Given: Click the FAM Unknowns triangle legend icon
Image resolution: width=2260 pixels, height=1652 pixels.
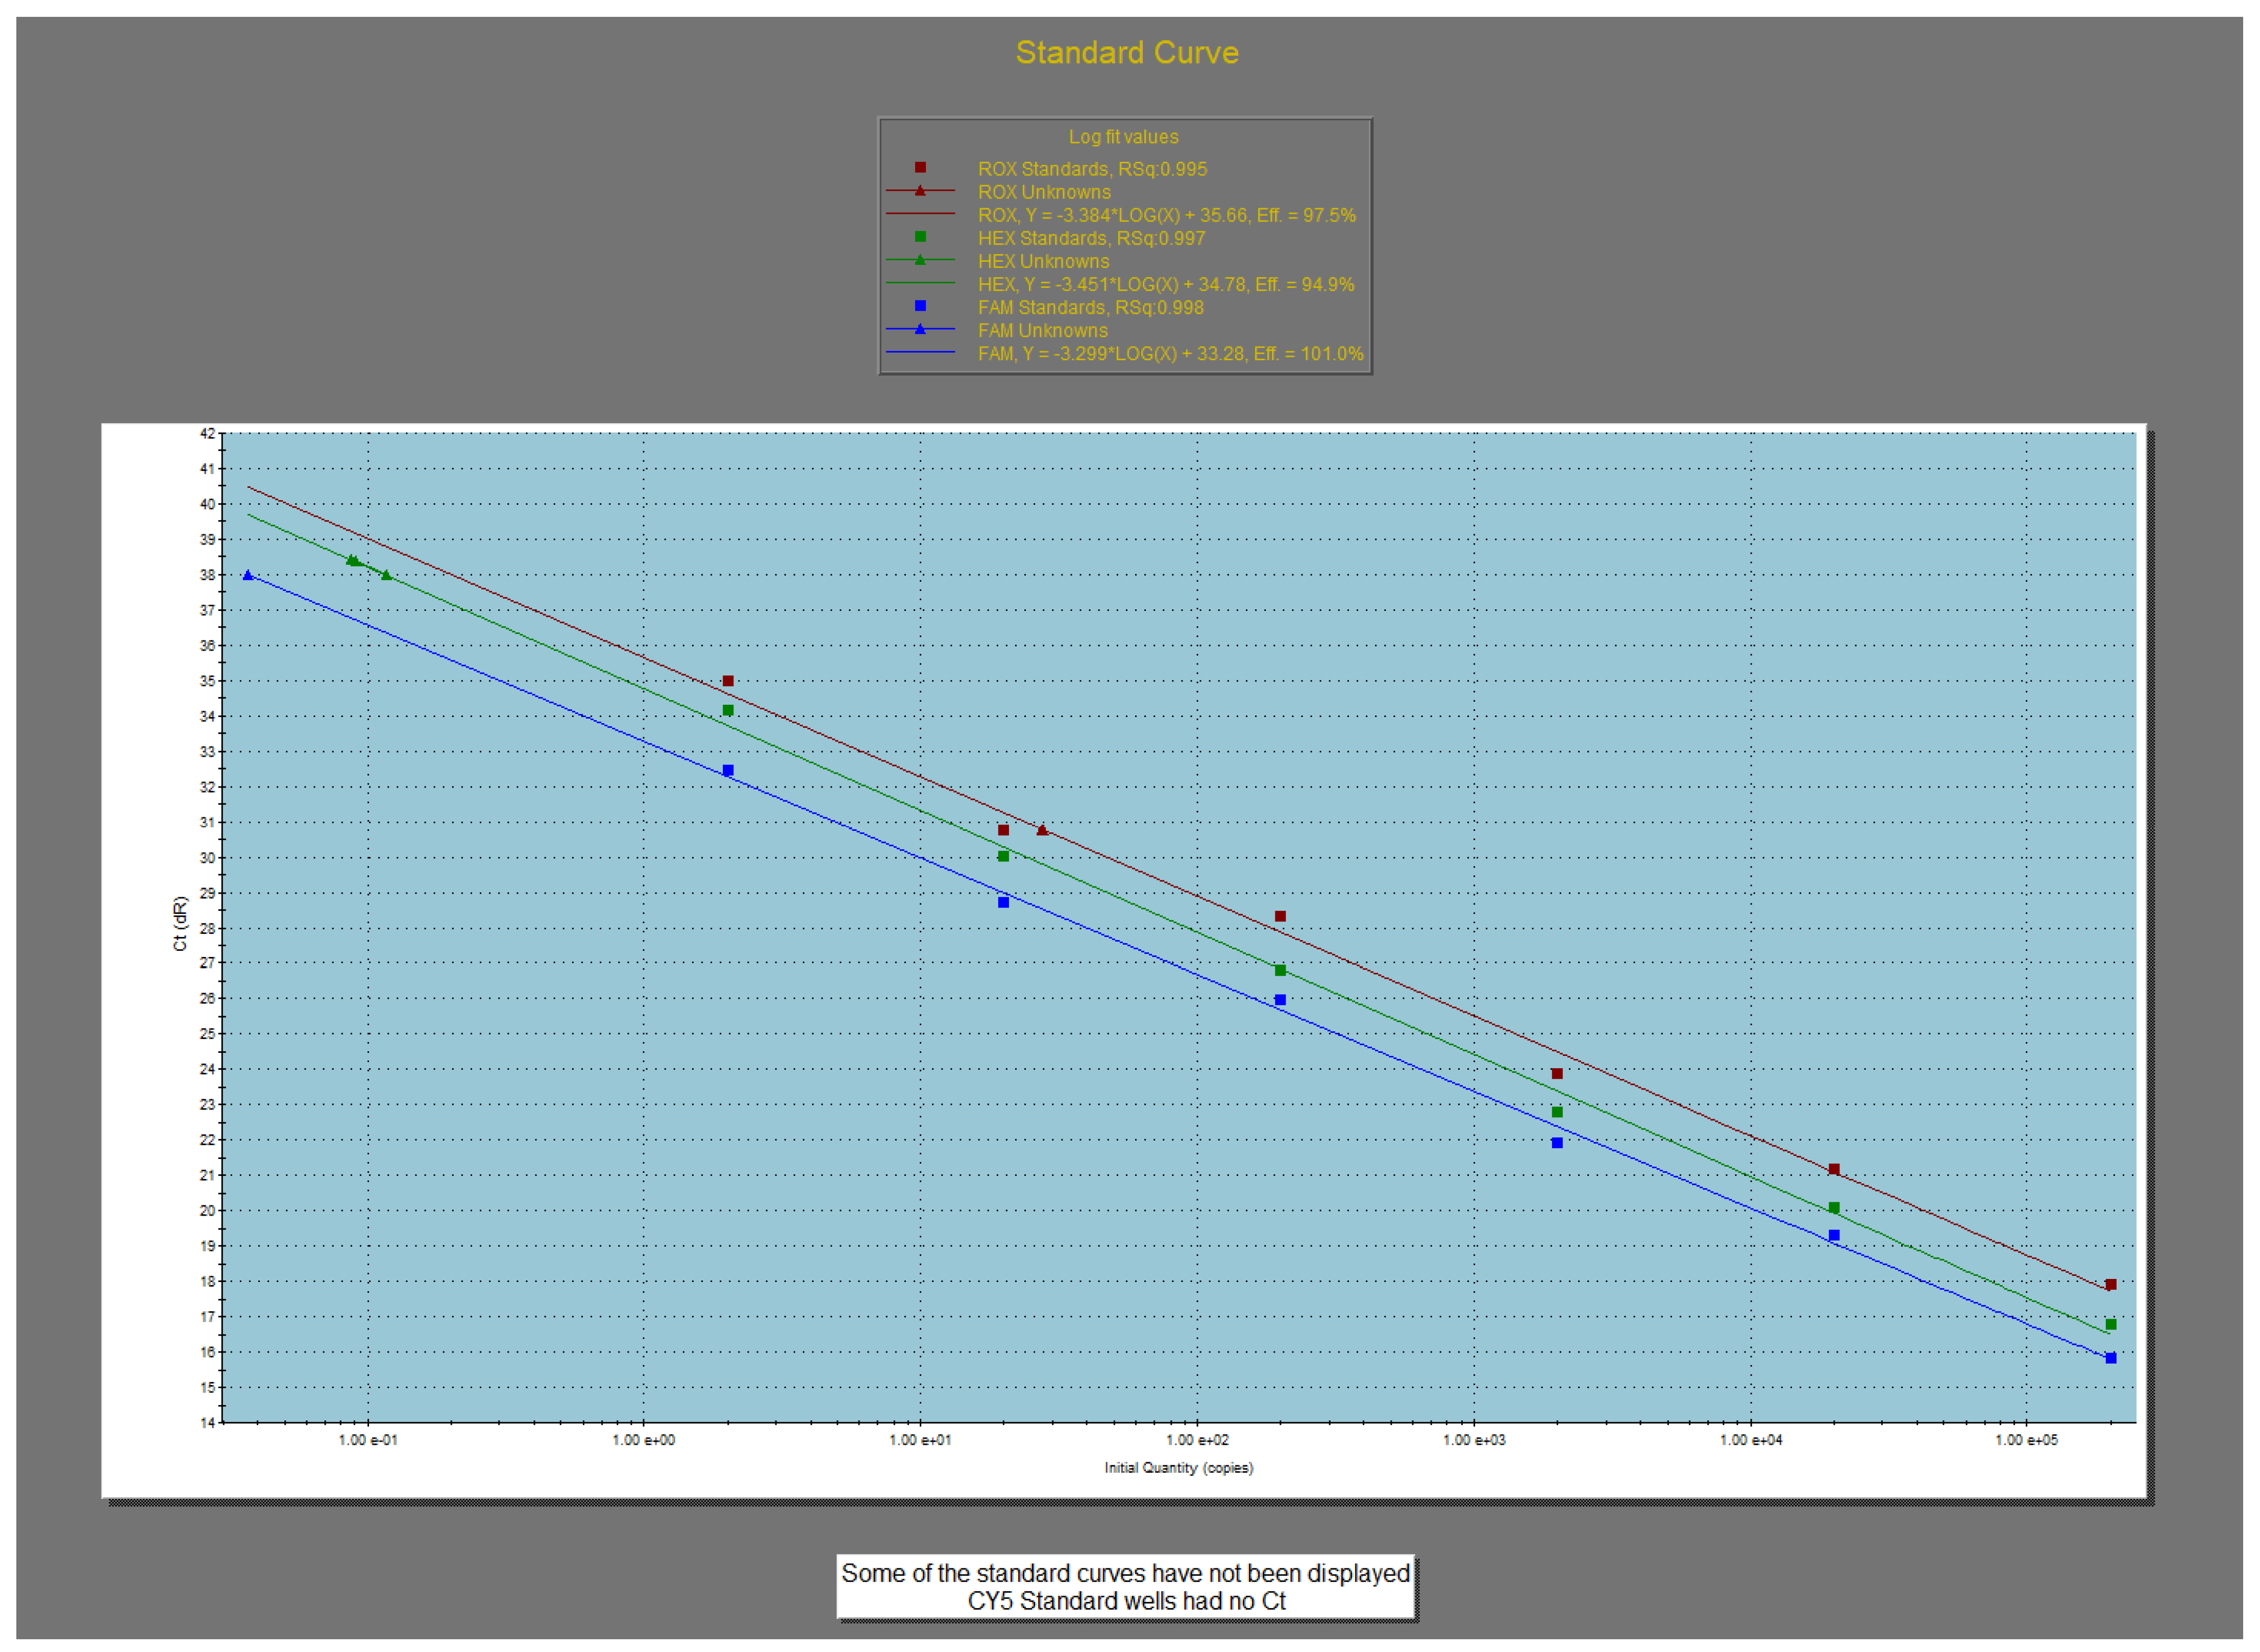Looking at the screenshot, I should 920,329.
